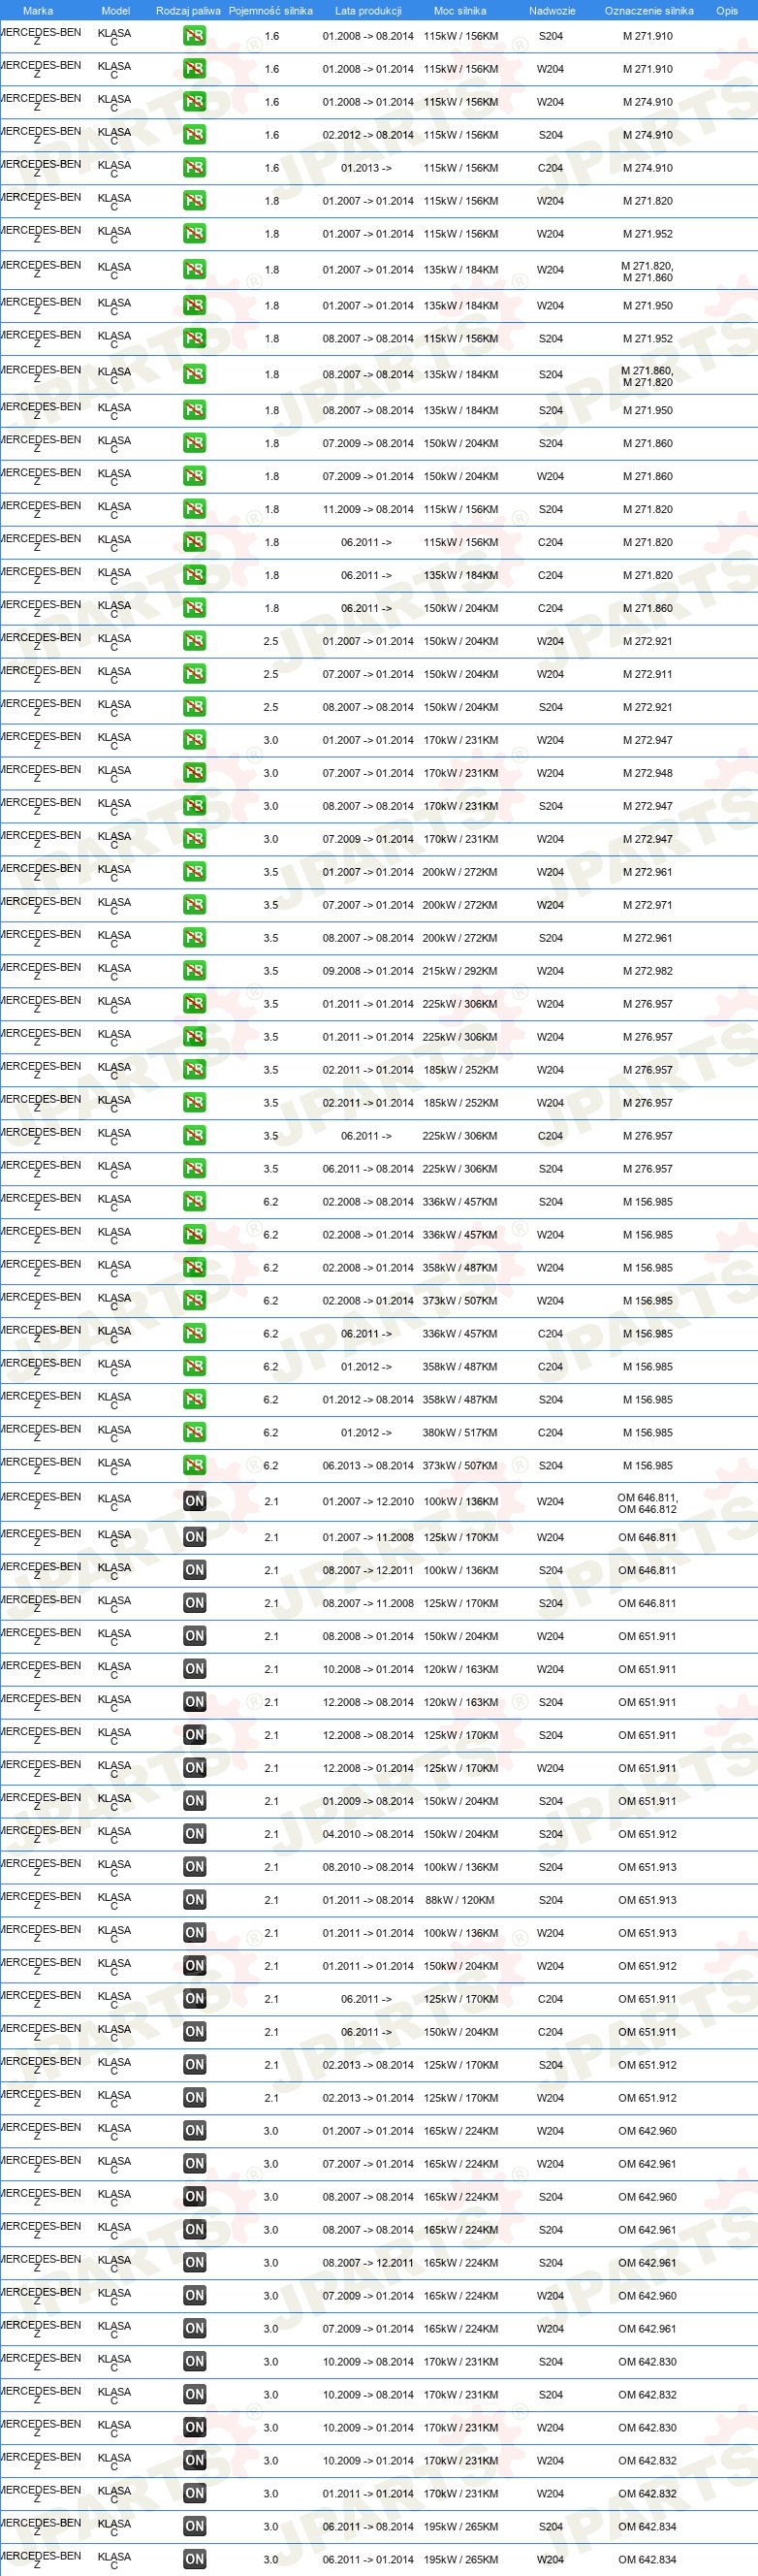
Task: Select the 09.2008 -> 01.2014 production years cell
Action: click(368, 971)
